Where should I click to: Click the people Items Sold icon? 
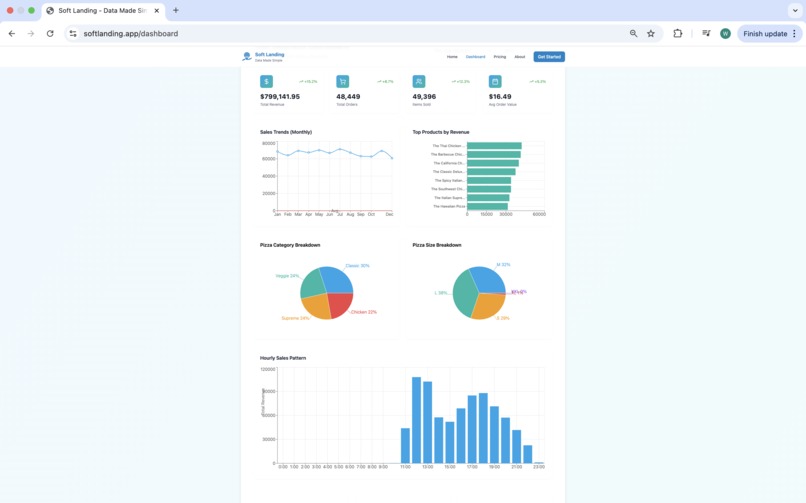[x=418, y=82]
